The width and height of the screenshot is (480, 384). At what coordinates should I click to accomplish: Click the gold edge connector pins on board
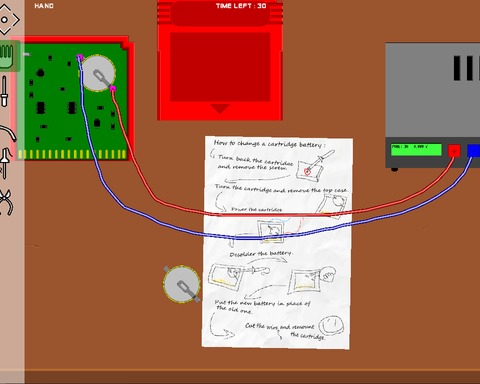click(72, 154)
